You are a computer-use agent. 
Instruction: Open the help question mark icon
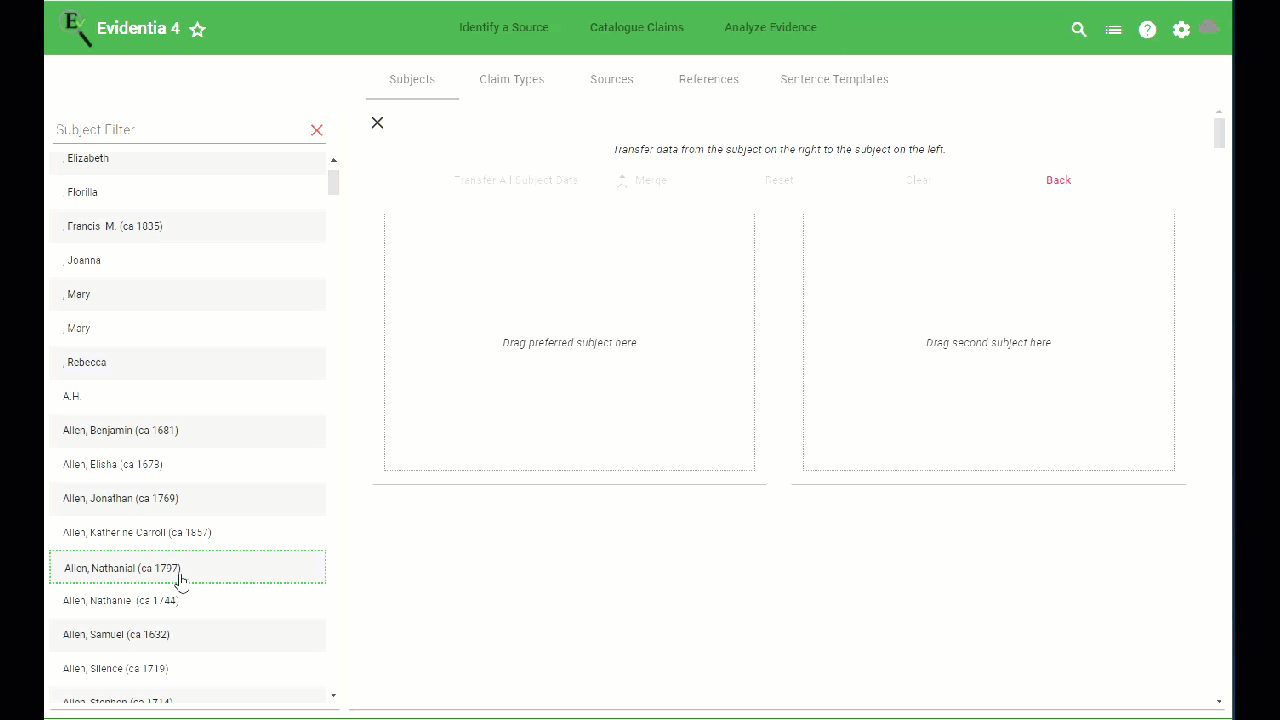(x=1147, y=29)
